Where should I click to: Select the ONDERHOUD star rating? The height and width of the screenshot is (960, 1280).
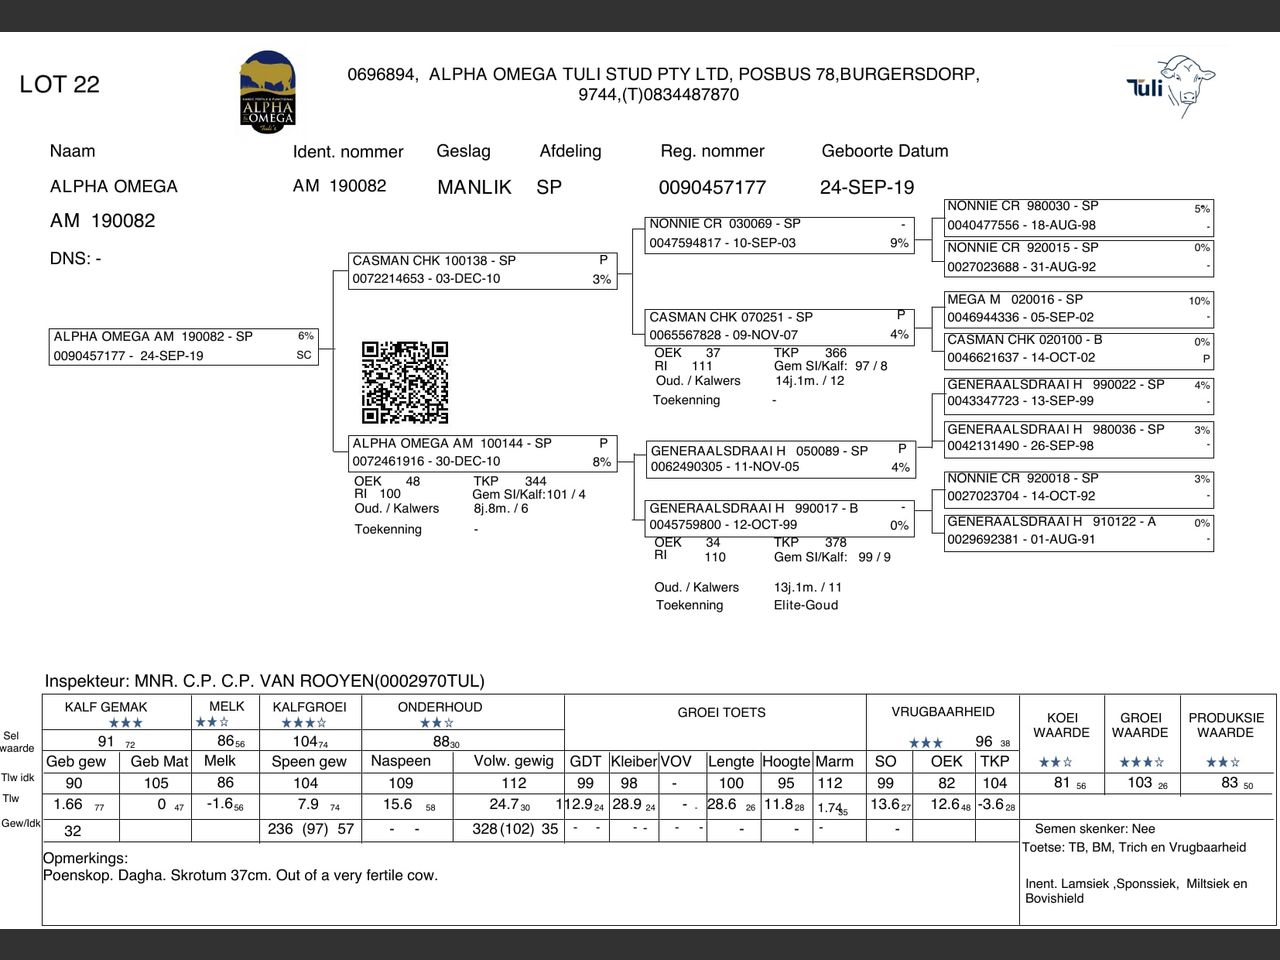[x=437, y=723]
